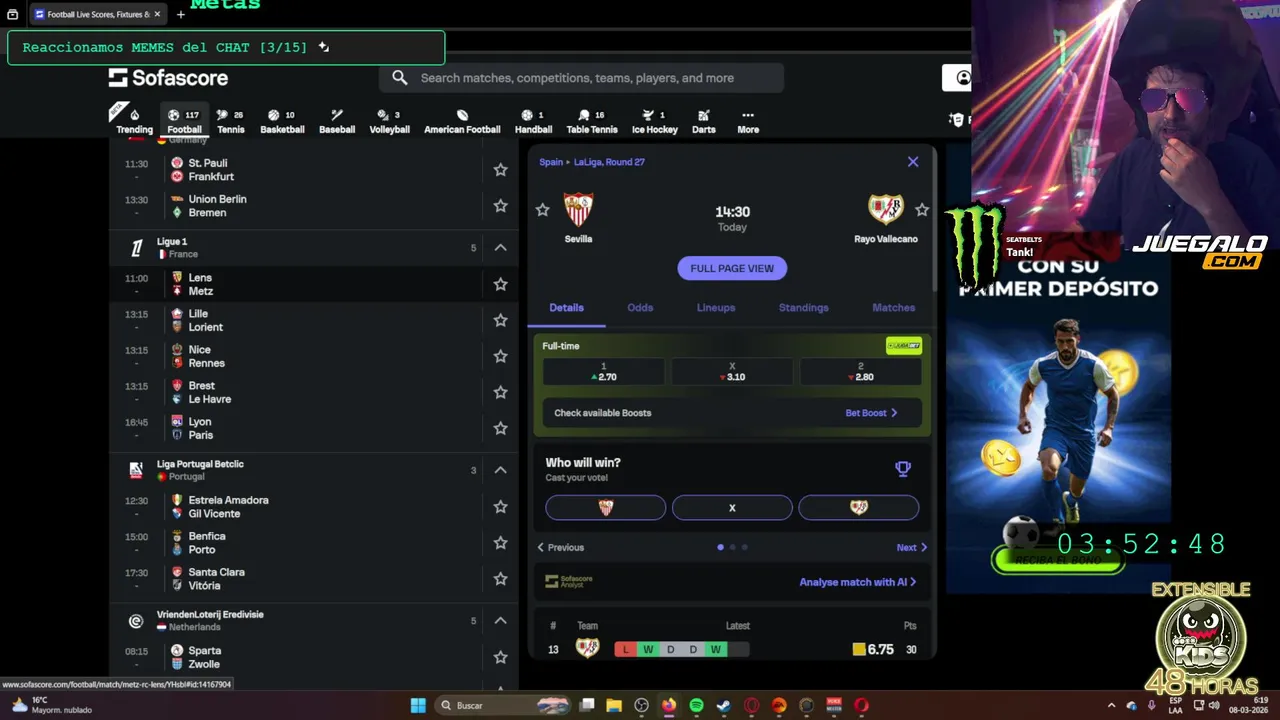Screen dimensions: 1280x720
Task: Open the Trending sports section
Action: tap(134, 121)
